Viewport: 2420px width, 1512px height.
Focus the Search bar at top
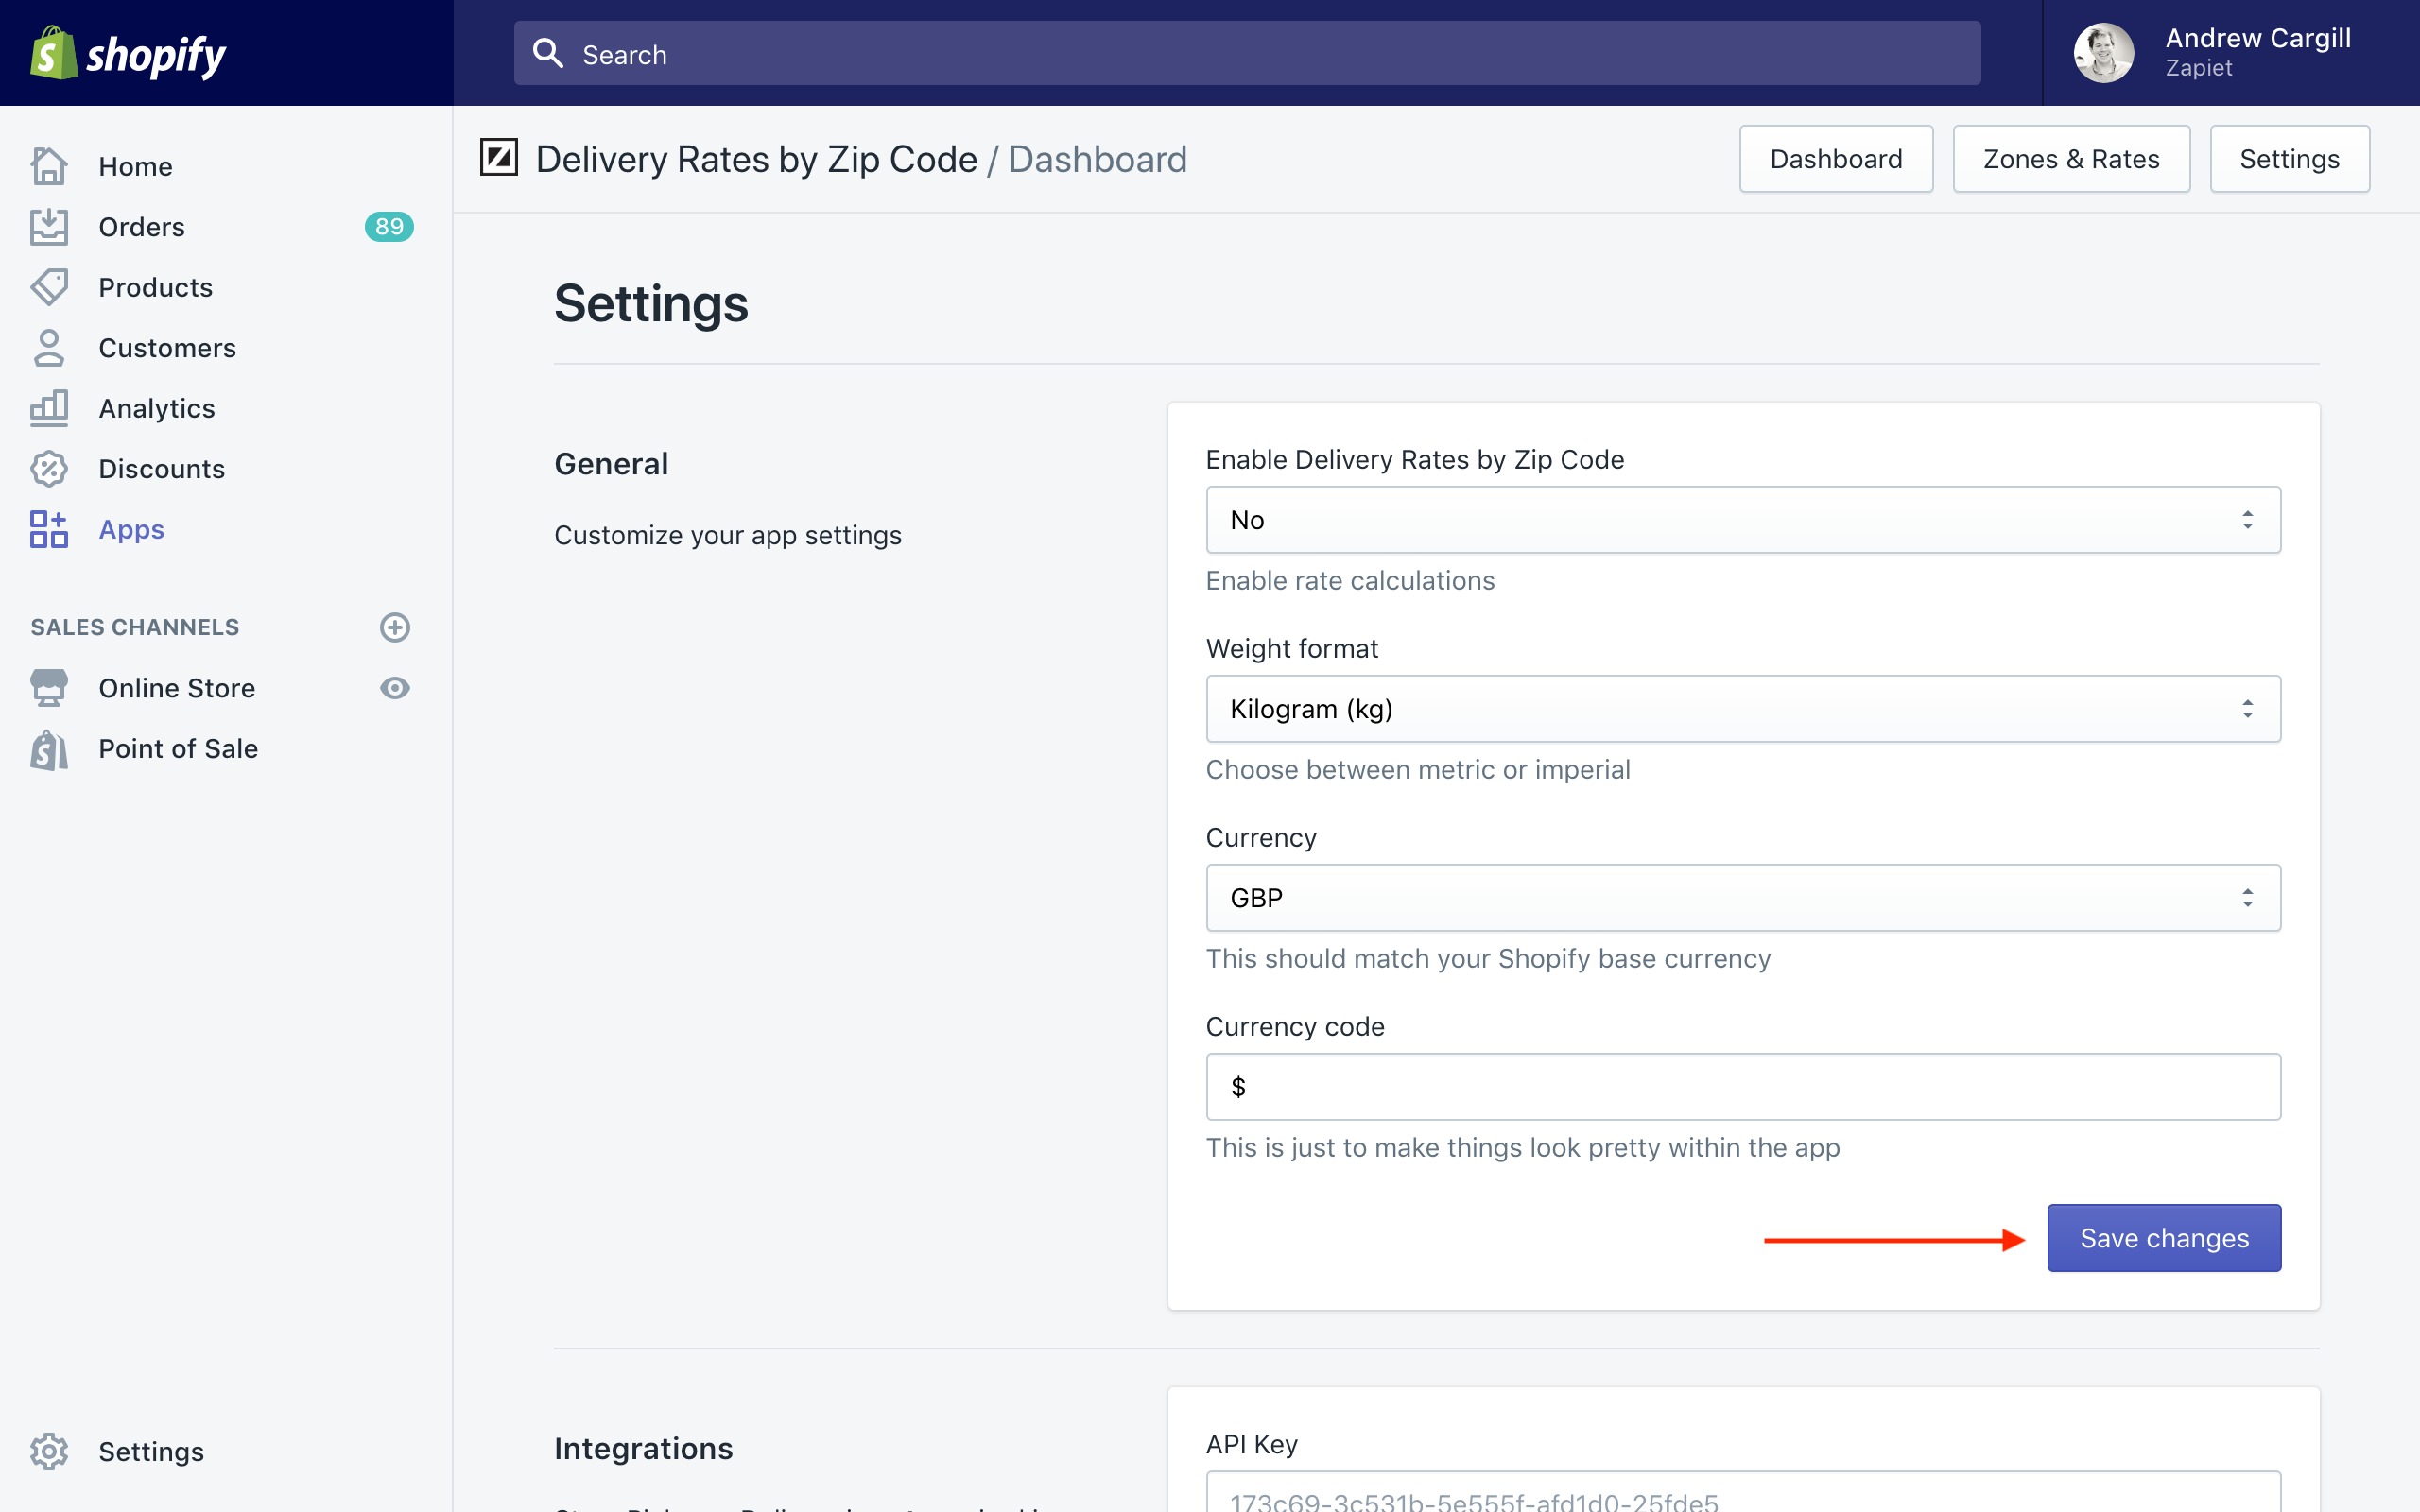(x=1246, y=54)
